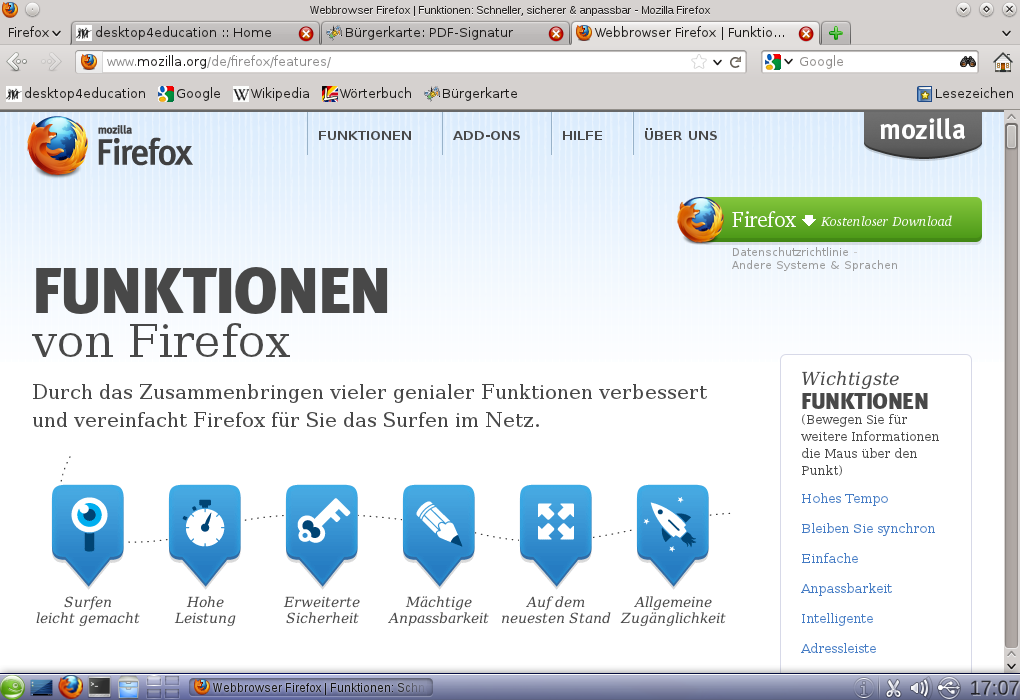The height and width of the screenshot is (700, 1020).
Task: Start search with the binoculars icon
Action: 968,62
